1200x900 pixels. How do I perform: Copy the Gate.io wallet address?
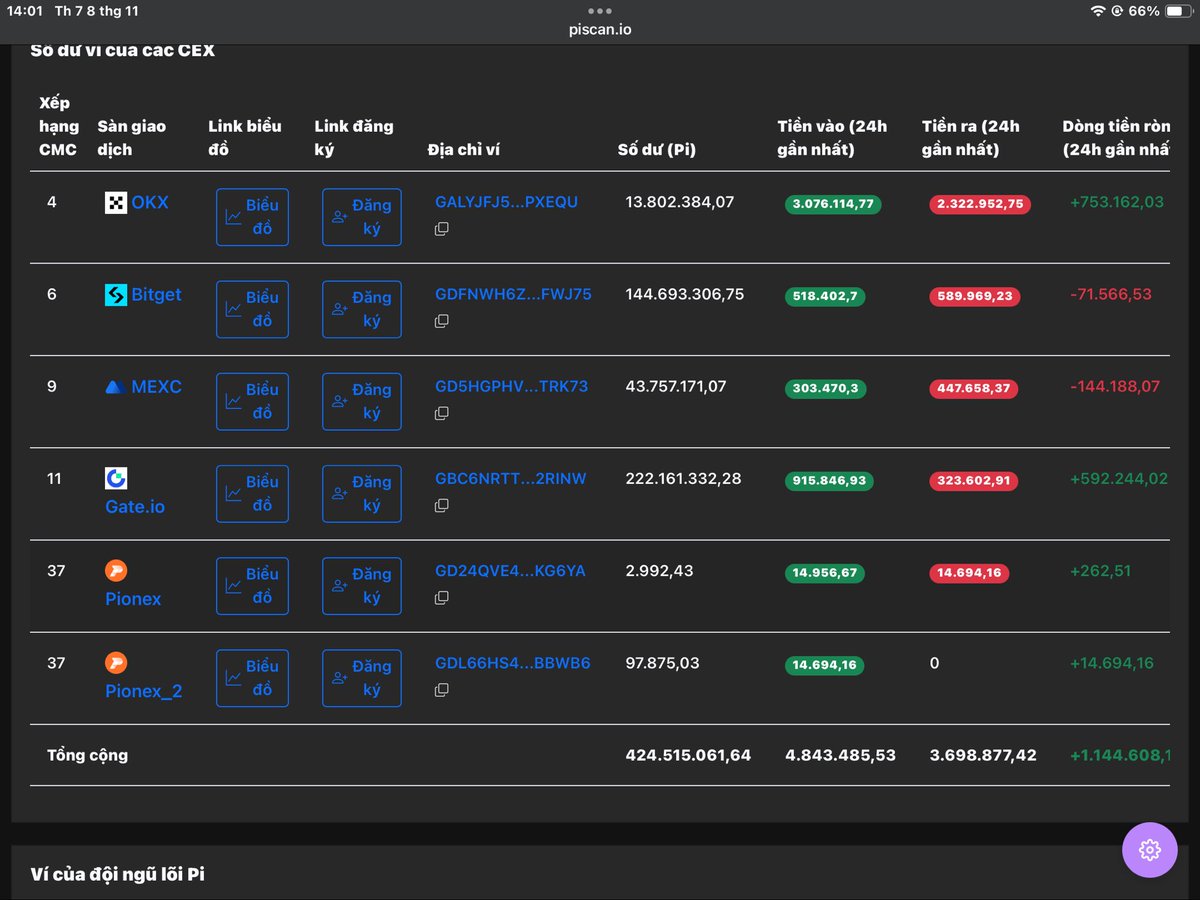click(x=441, y=506)
